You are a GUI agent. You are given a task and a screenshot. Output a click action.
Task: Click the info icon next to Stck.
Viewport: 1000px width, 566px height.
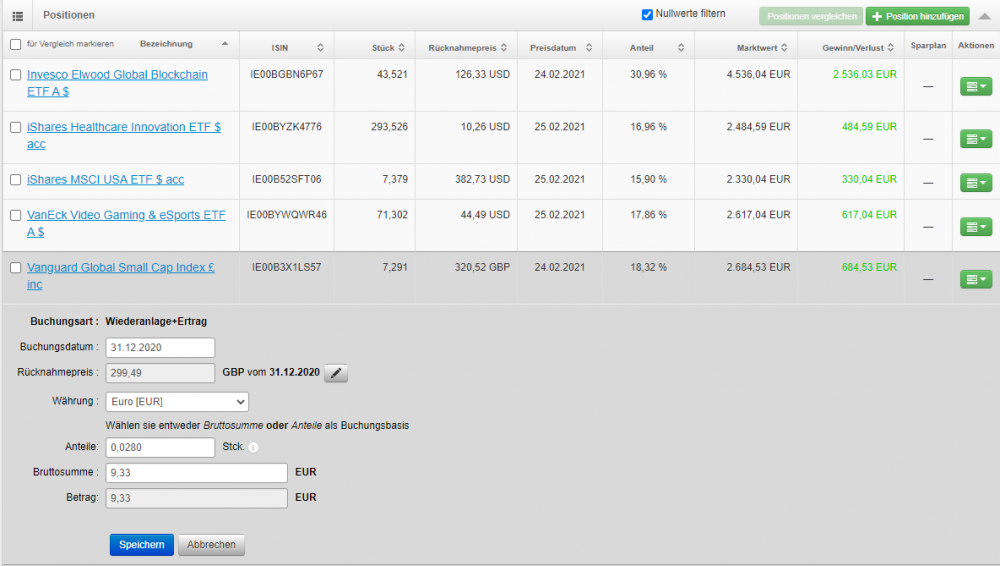pos(253,447)
